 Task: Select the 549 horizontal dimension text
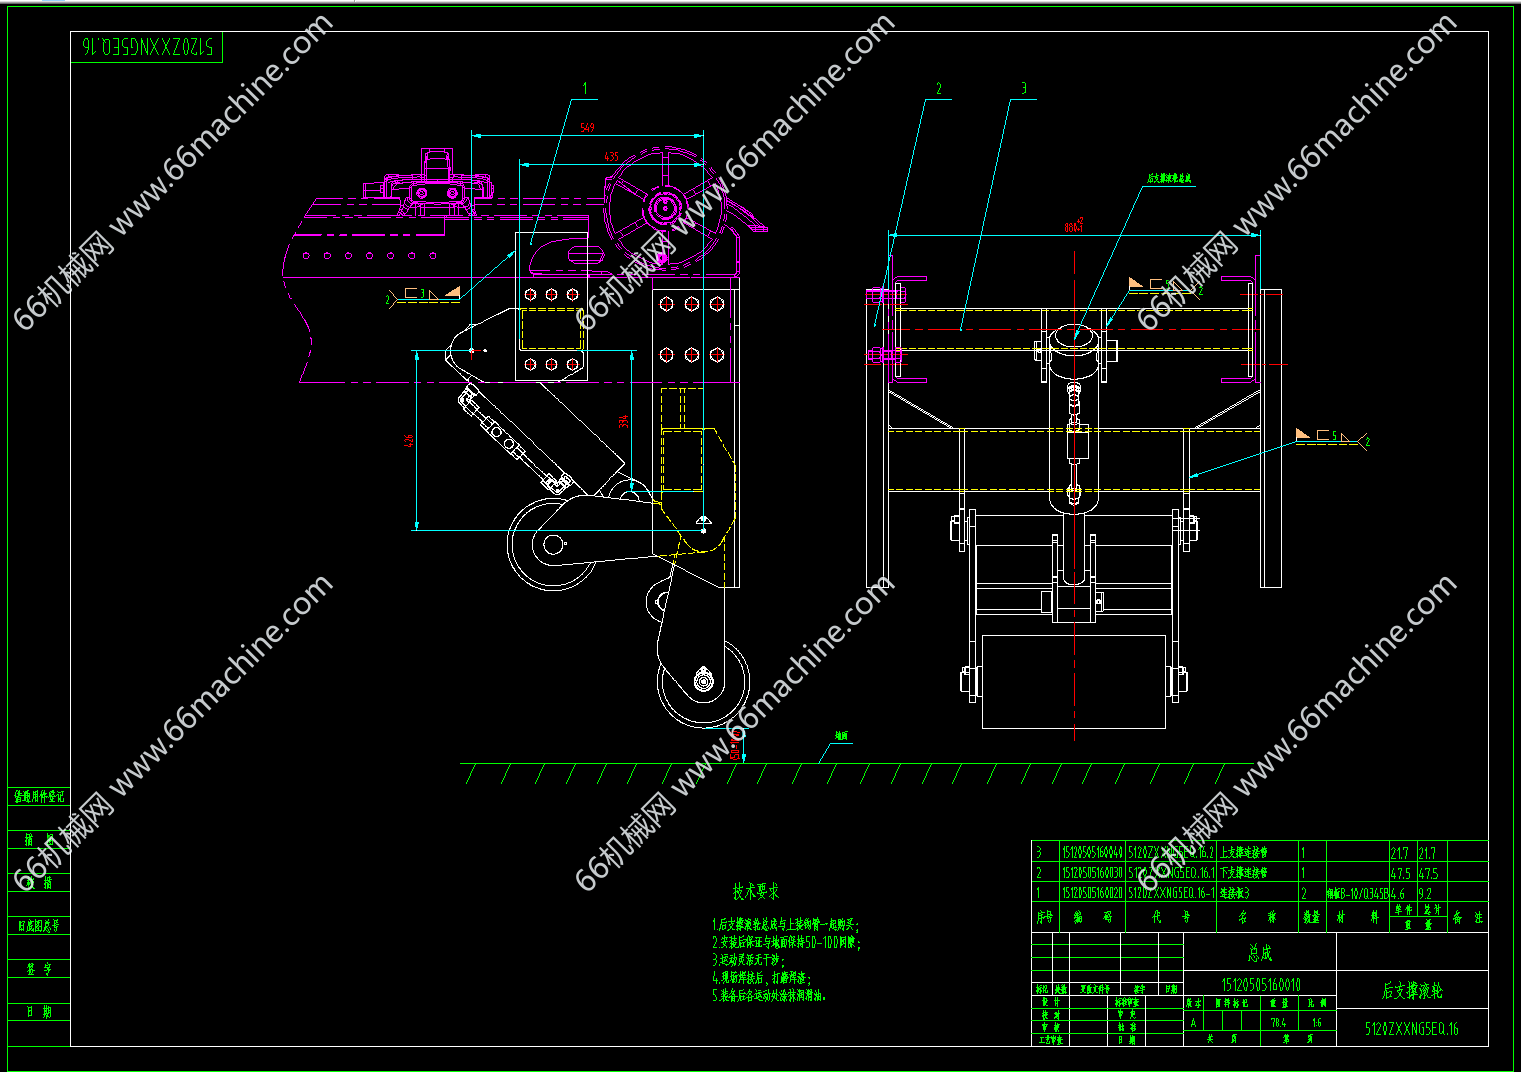[x=587, y=128]
